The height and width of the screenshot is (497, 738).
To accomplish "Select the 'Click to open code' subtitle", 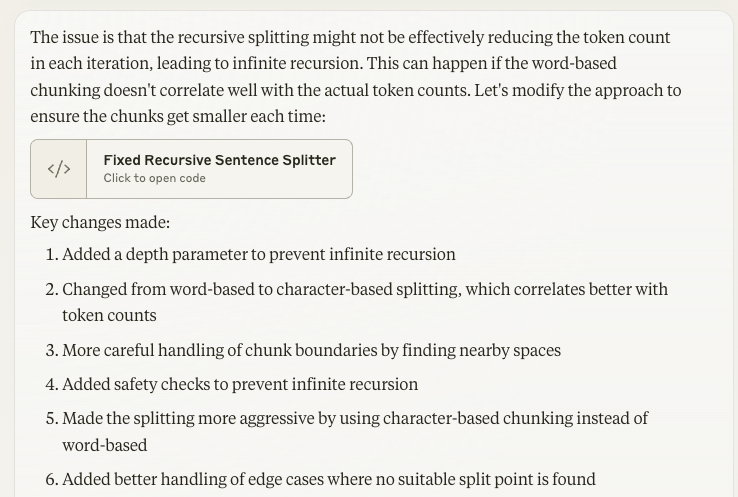I will pyautogui.click(x=154, y=178).
